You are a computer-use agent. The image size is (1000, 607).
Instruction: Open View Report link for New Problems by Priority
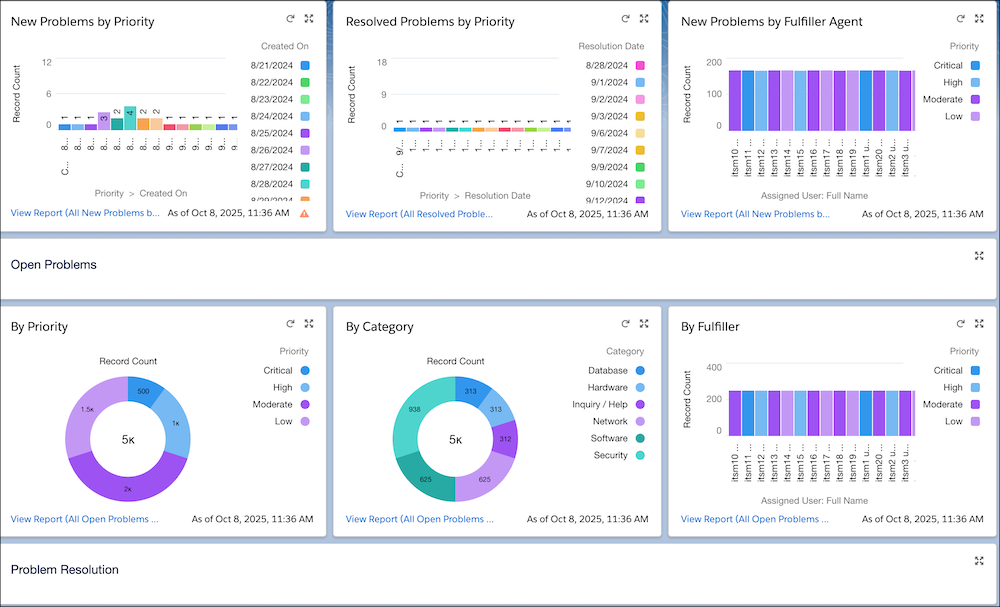[85, 213]
